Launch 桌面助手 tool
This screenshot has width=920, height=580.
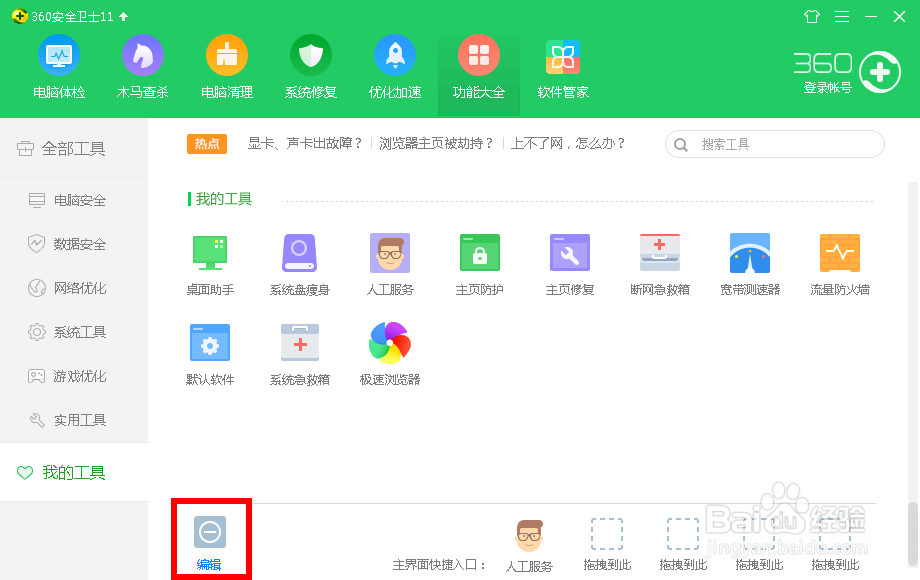(x=210, y=264)
